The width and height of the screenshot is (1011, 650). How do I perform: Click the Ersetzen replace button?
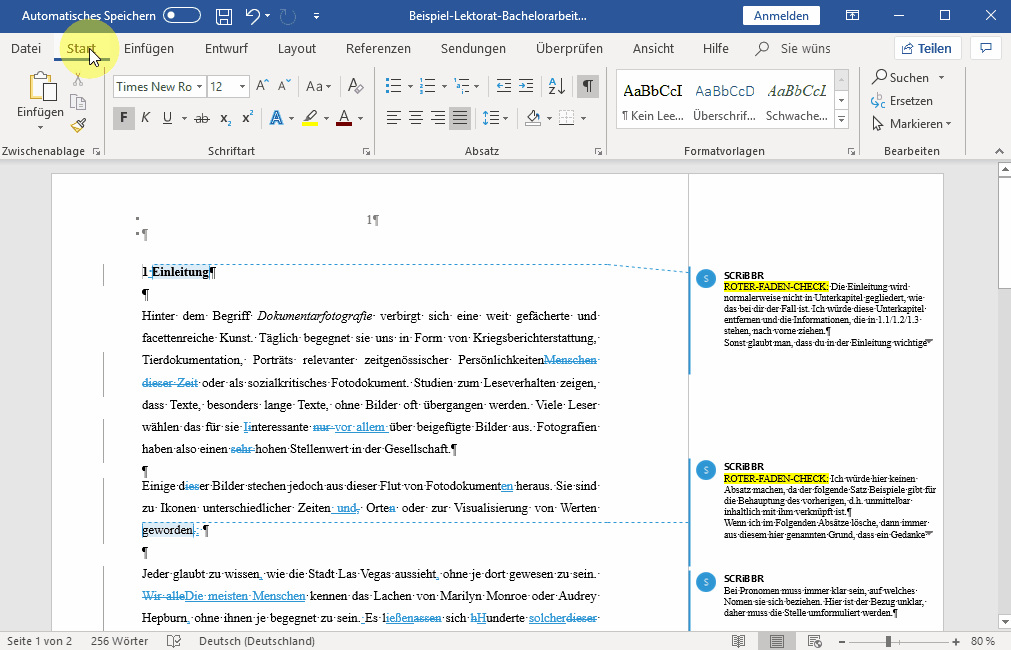(x=902, y=101)
